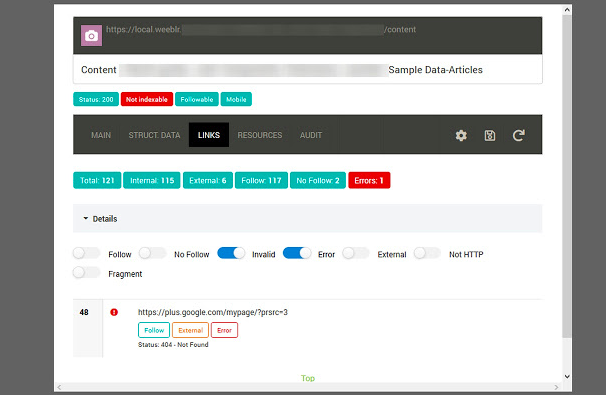The height and width of the screenshot is (395, 606).
Task: Jump to Top link at bottom
Action: pyautogui.click(x=308, y=378)
